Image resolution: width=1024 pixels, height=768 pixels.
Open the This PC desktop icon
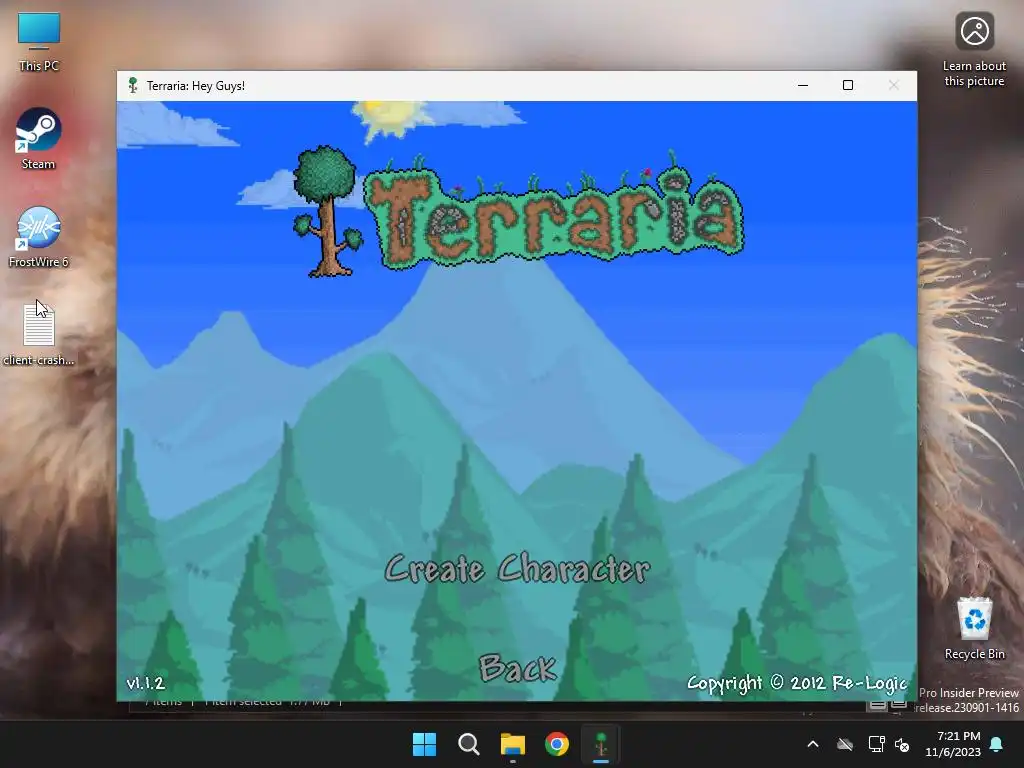pyautogui.click(x=39, y=42)
